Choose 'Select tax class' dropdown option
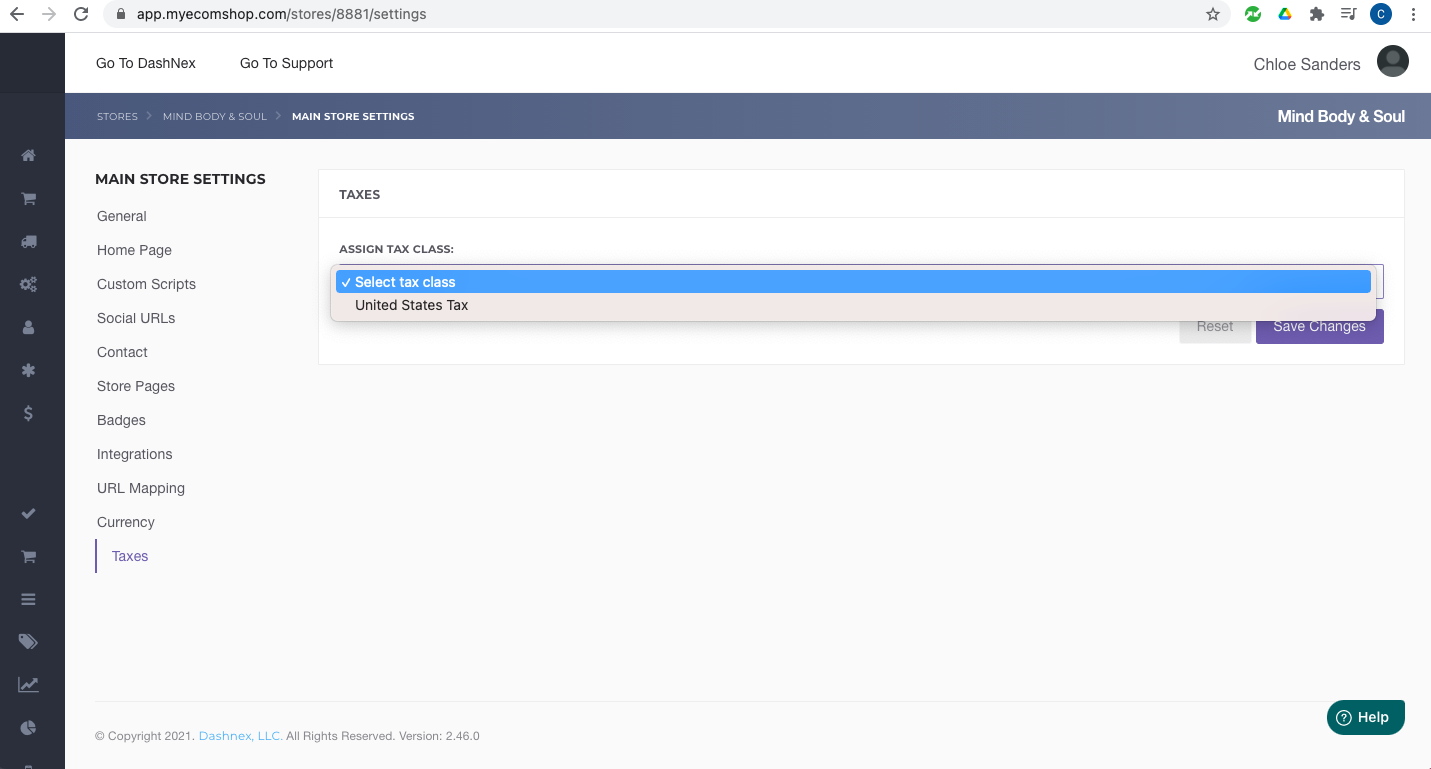The image size is (1431, 769). click(853, 282)
